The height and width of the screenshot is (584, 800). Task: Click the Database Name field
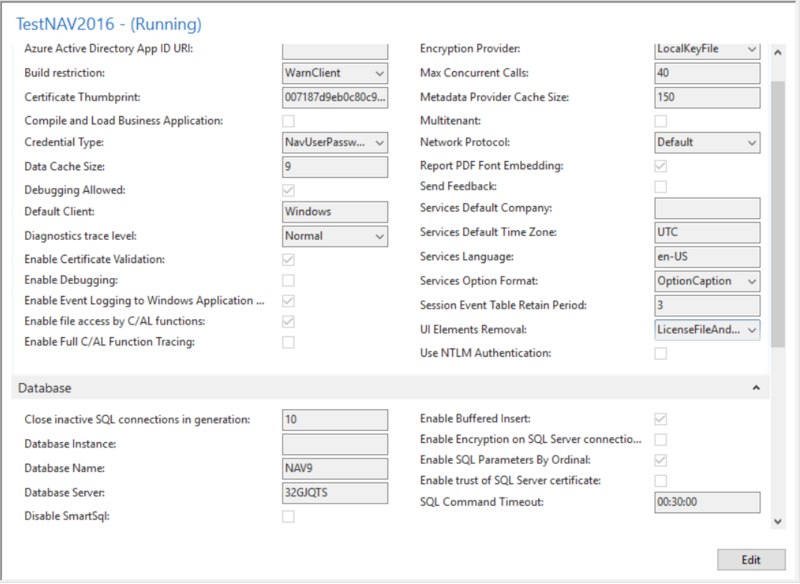(335, 468)
